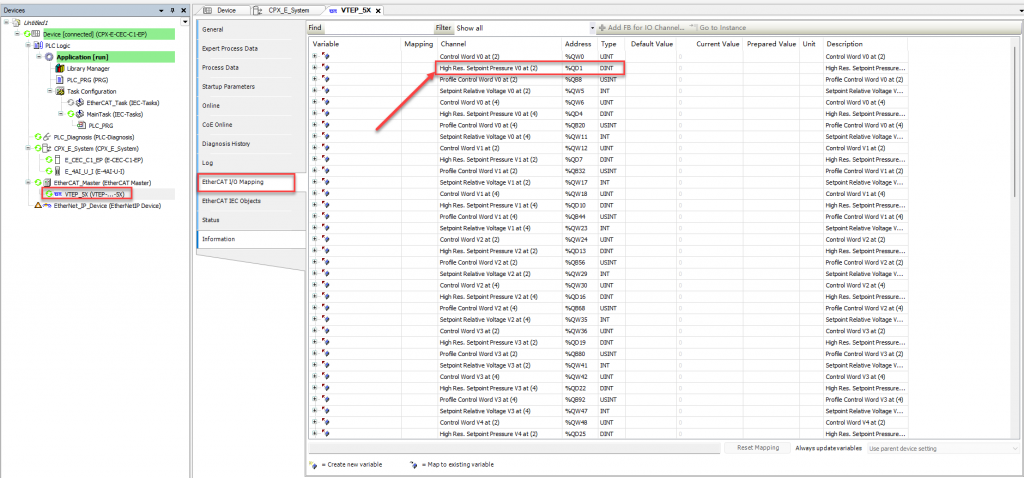The image size is (1024, 478).
Task: Collapse the Task Configuration node
Action: point(50,91)
